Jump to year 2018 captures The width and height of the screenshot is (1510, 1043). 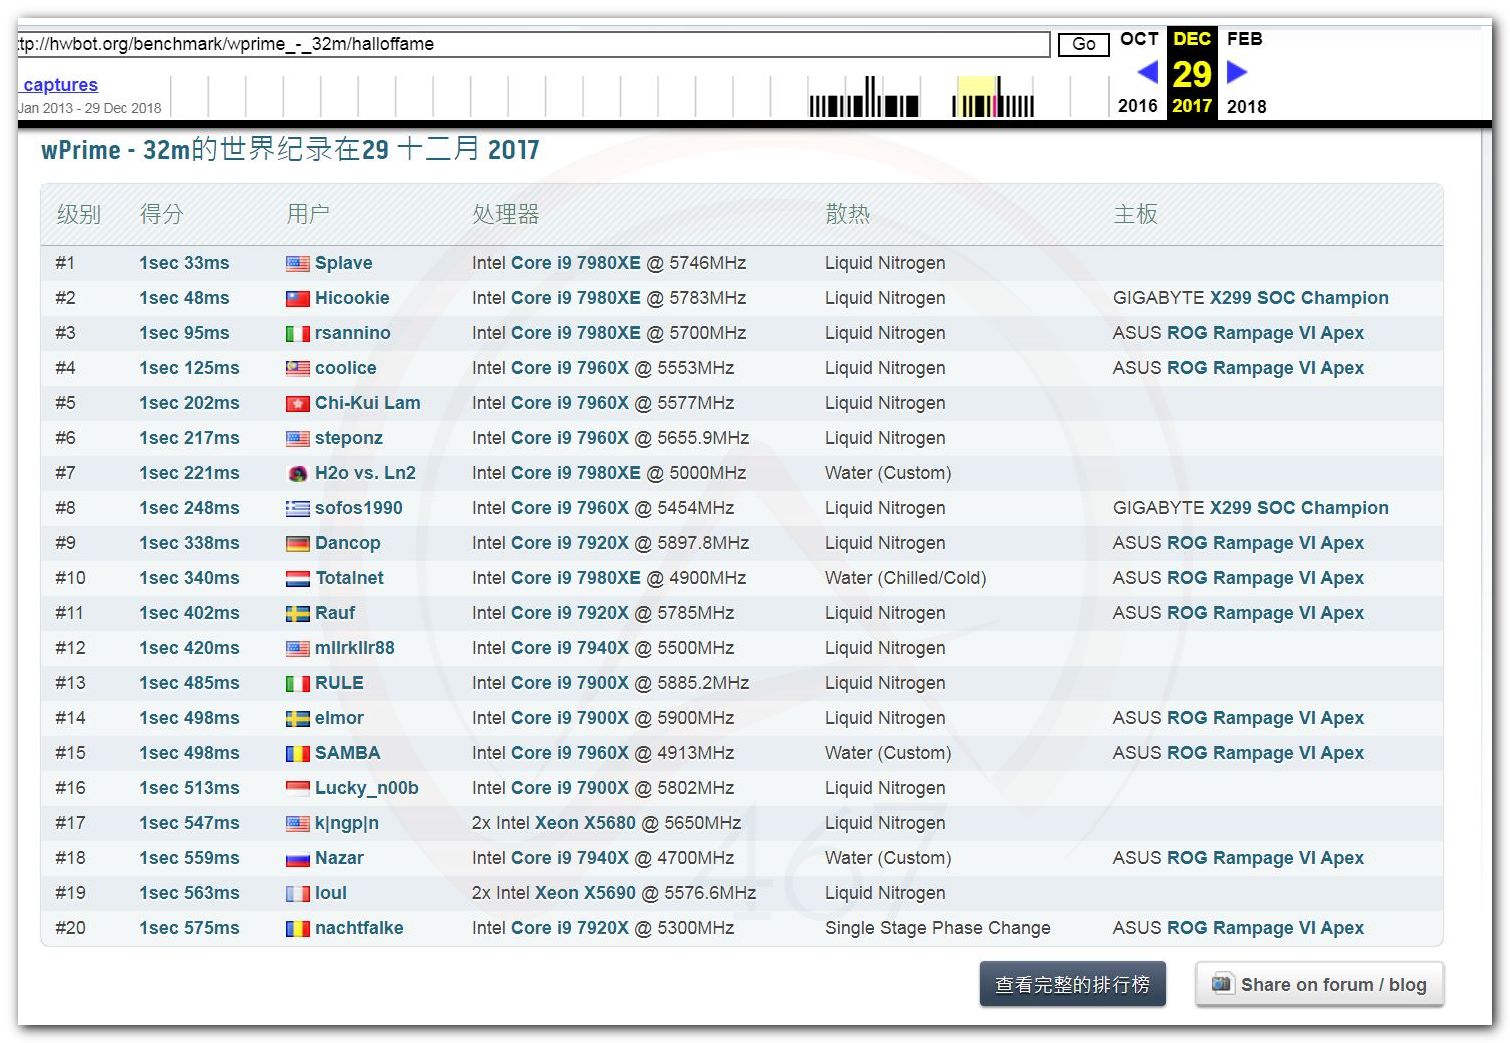(1246, 106)
